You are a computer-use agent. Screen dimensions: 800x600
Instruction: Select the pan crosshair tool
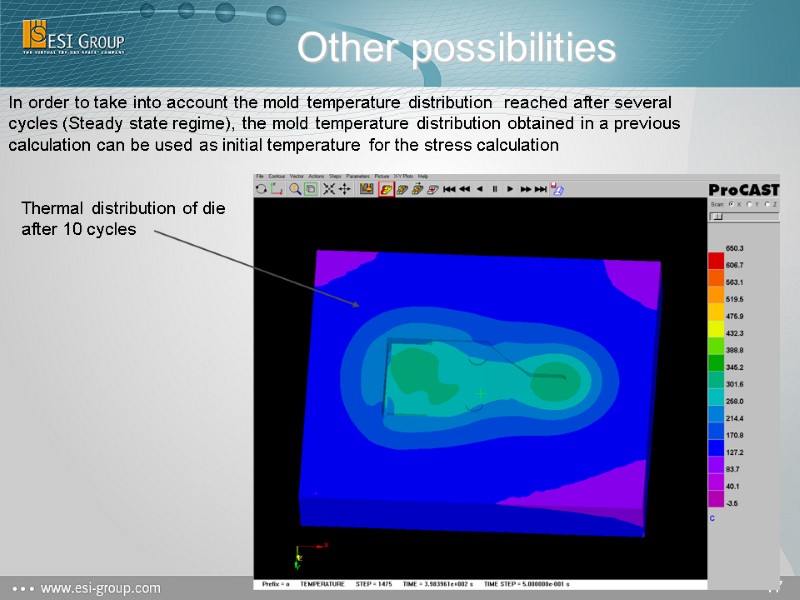344,188
